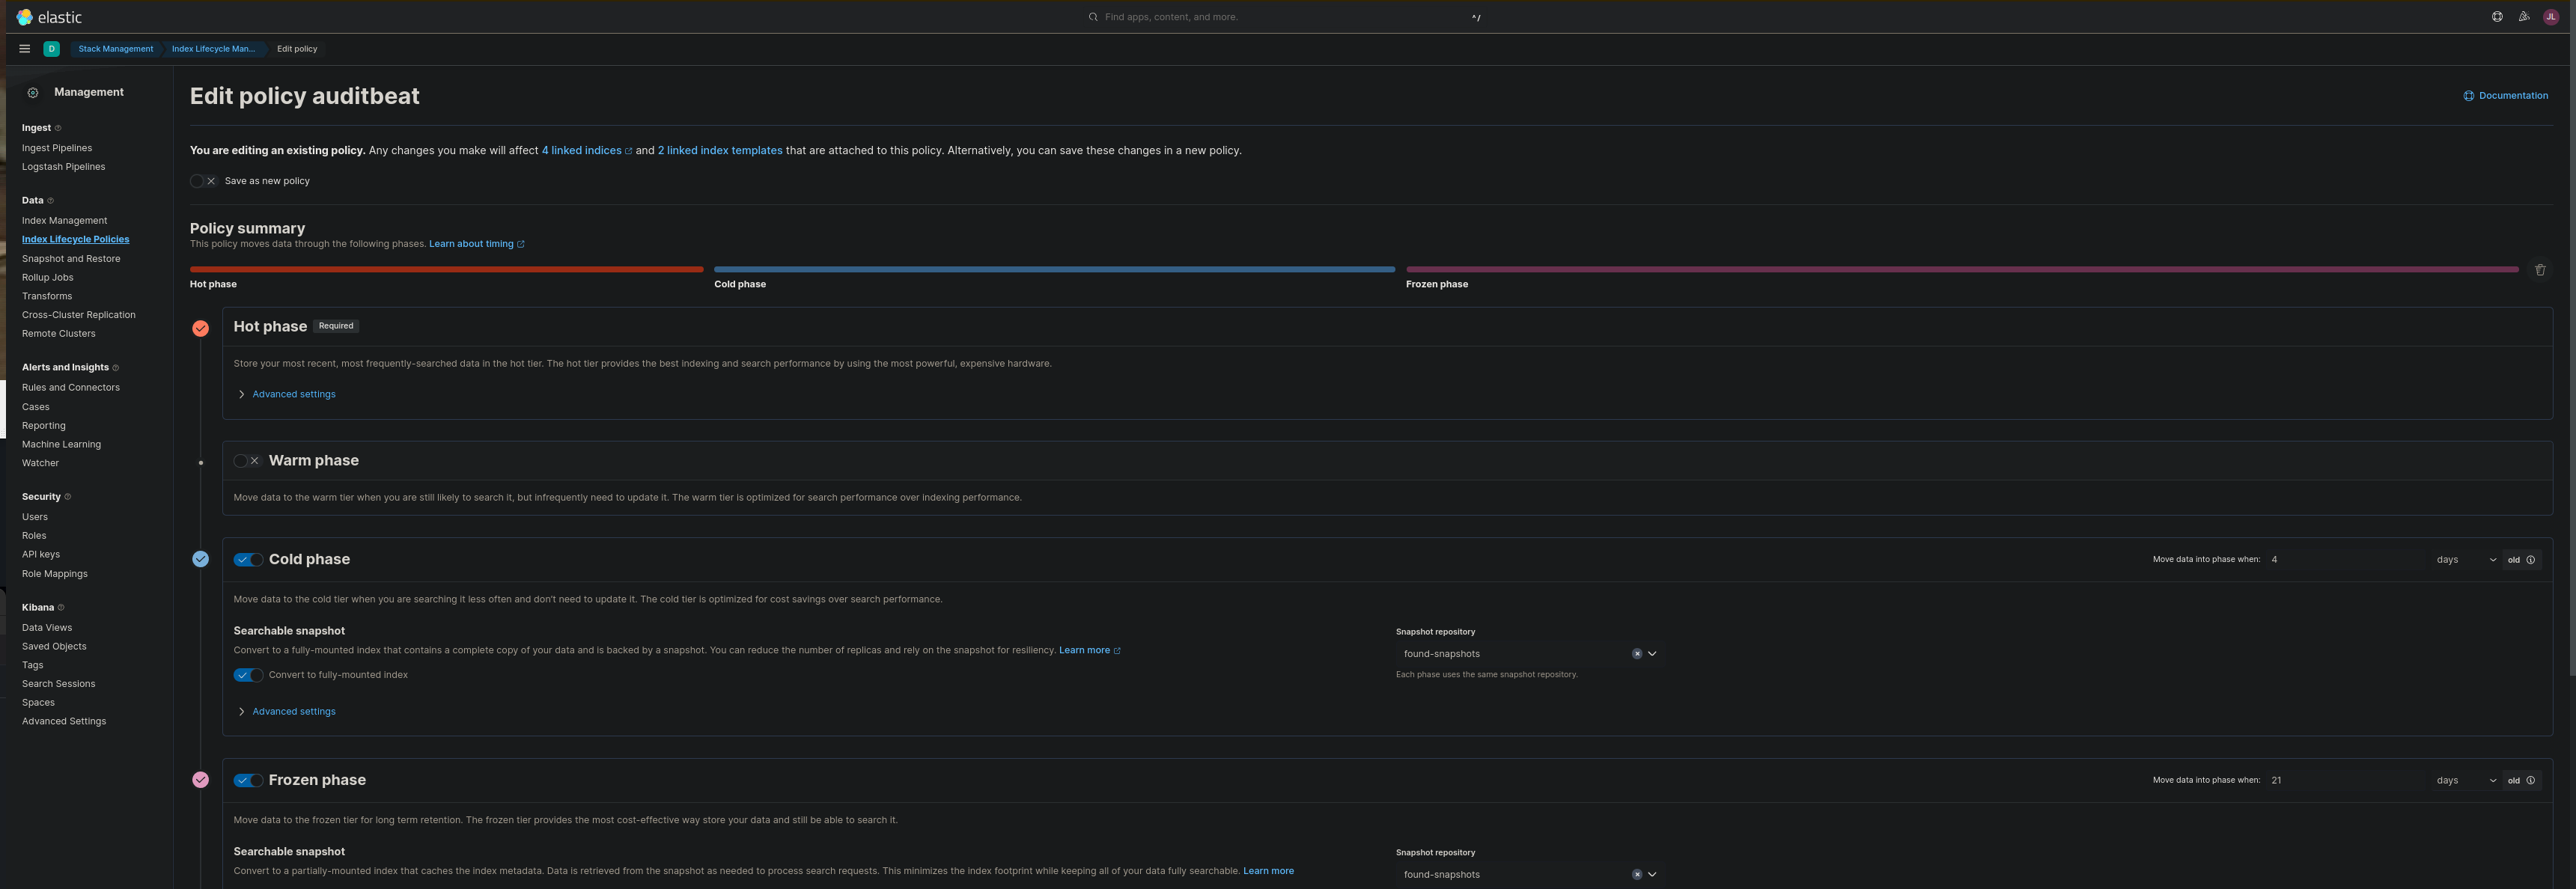Open the help menu icon in header

(x=2497, y=17)
